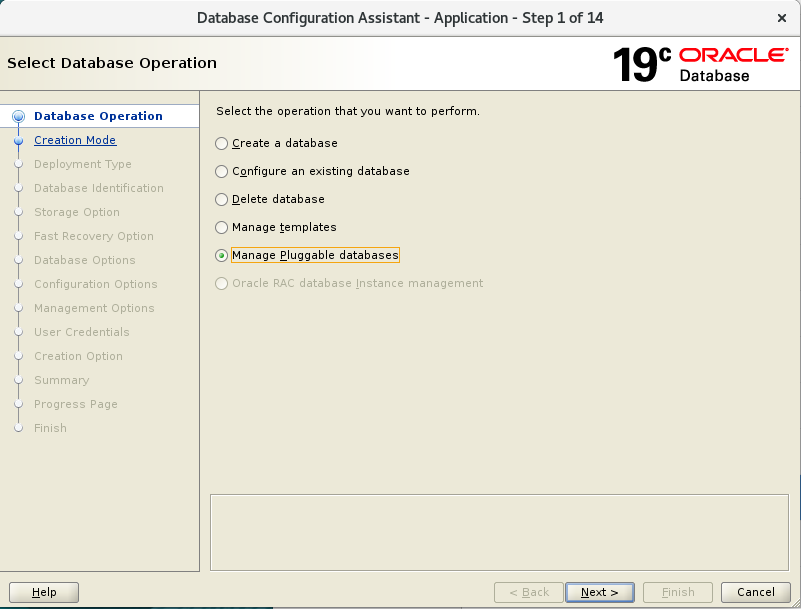Click the 'Select the operation that you want to perform' text
Viewport: 801px width, 609px height.
coord(348,111)
